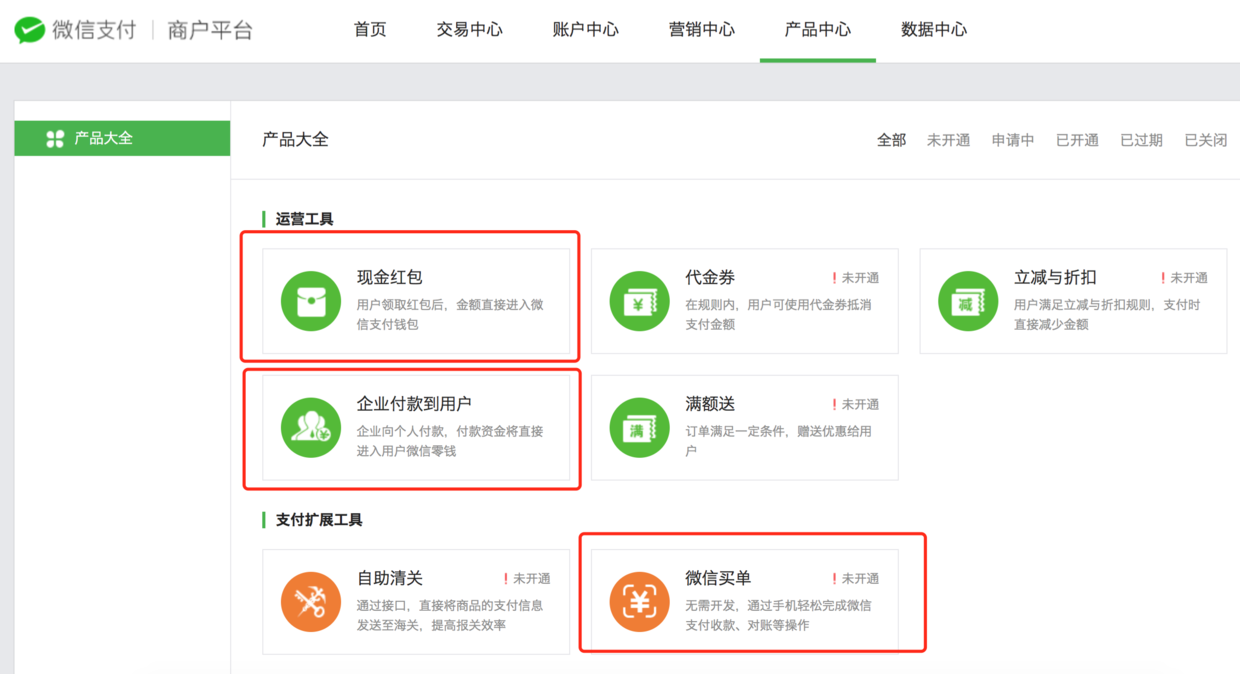Click the 产品大全 page title
The height and width of the screenshot is (674, 1240).
pyautogui.click(x=295, y=139)
